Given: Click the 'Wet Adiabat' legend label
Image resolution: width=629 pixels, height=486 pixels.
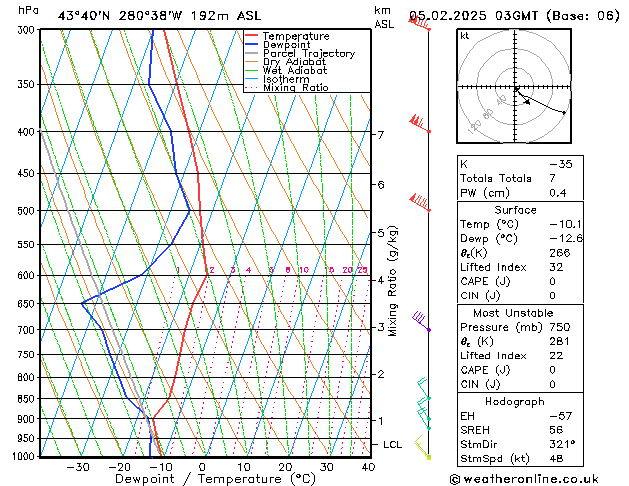Looking at the screenshot, I should coord(295,71).
